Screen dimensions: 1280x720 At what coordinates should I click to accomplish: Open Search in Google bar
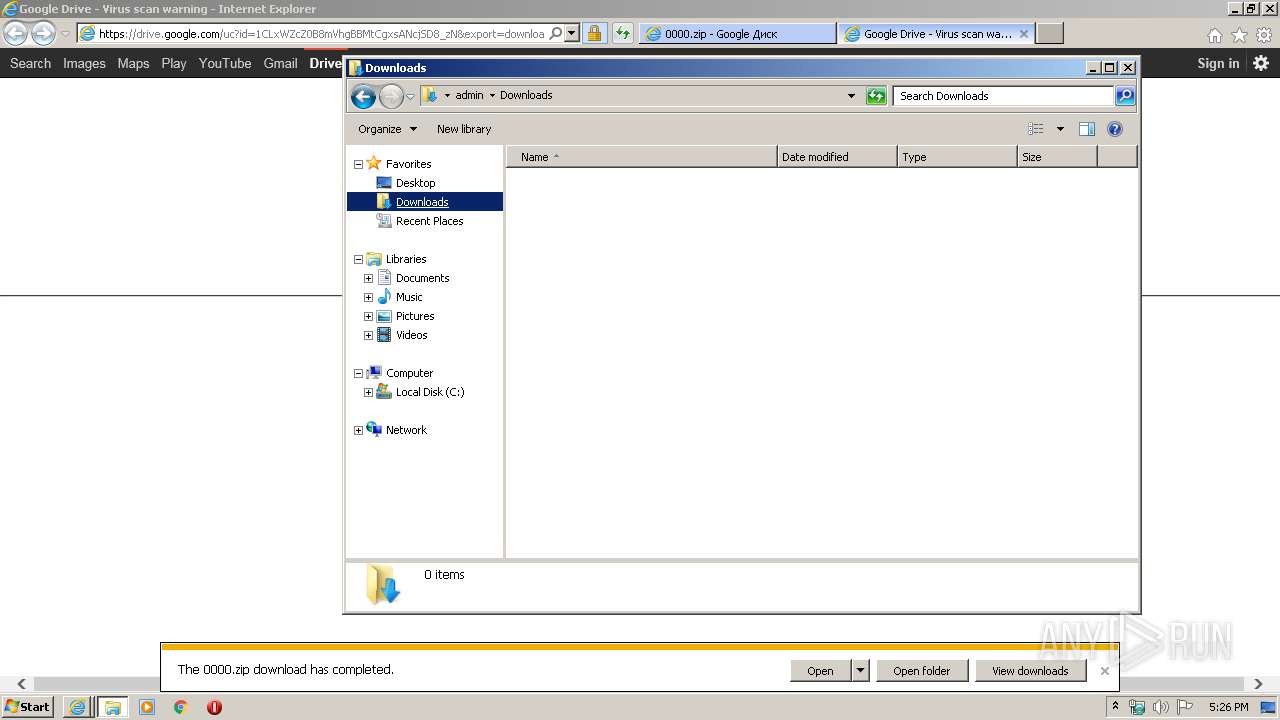(30, 63)
